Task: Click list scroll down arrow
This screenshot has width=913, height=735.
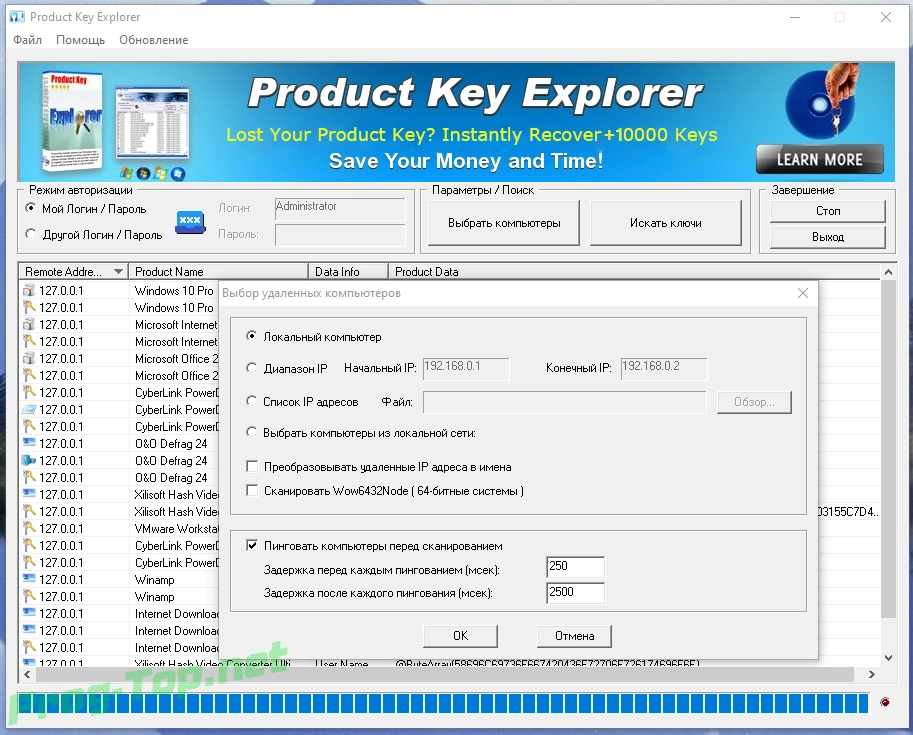Action: (x=888, y=658)
